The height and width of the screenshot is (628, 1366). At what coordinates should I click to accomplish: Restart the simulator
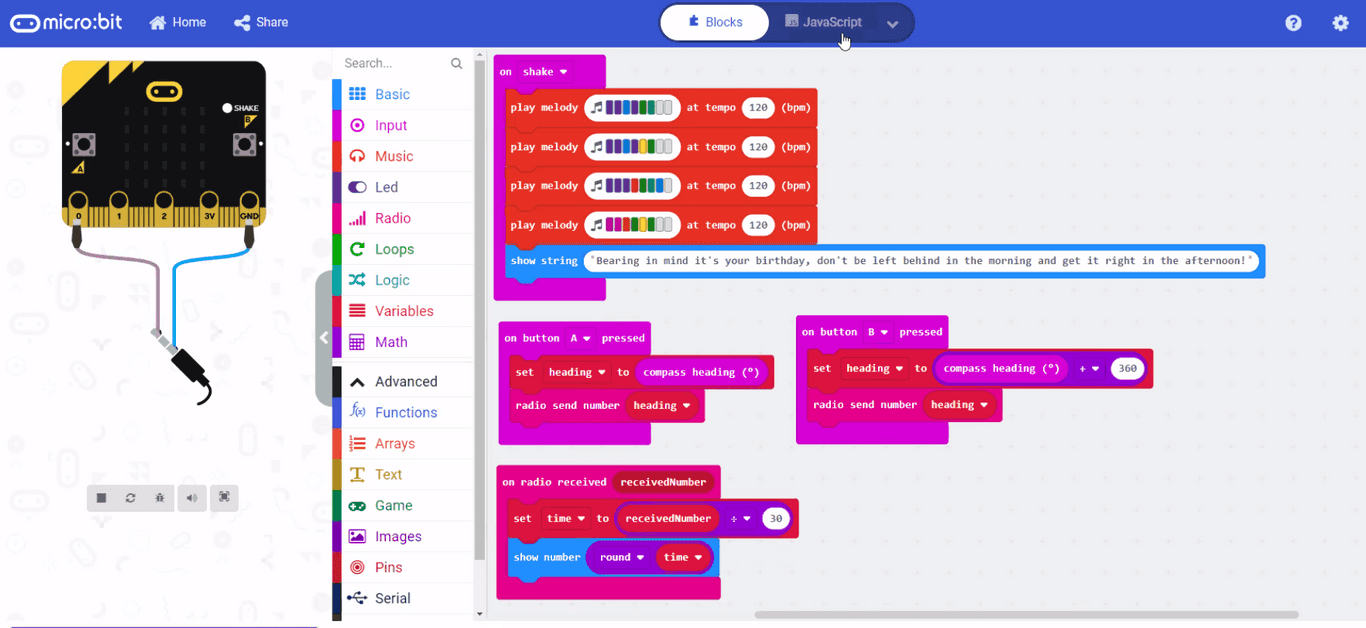click(x=130, y=498)
